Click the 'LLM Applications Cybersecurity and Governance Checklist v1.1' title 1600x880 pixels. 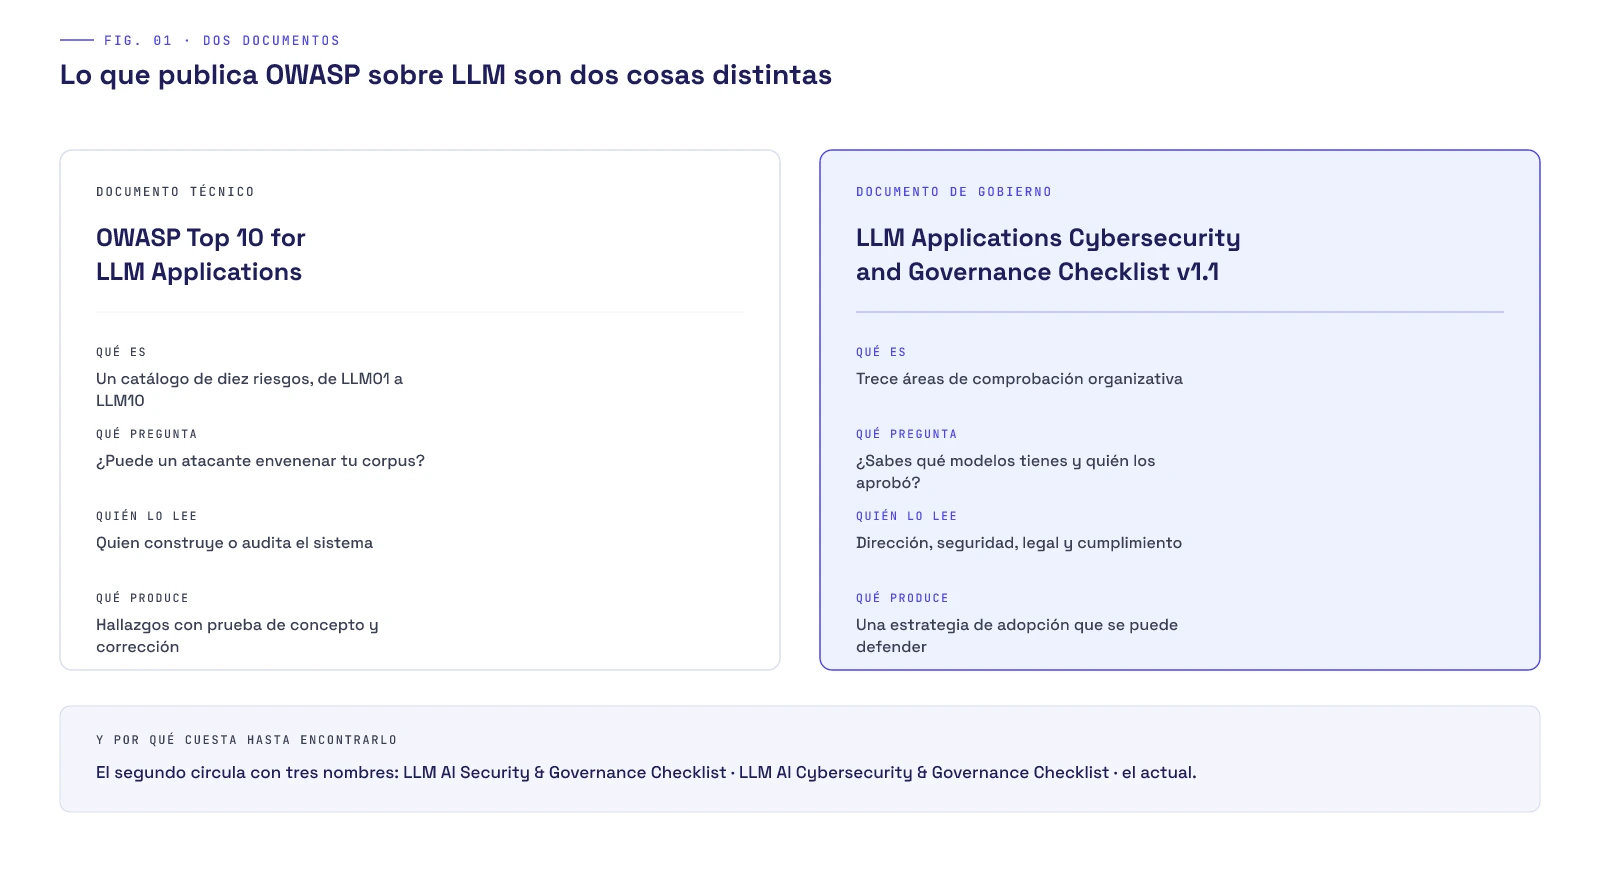click(x=1048, y=255)
